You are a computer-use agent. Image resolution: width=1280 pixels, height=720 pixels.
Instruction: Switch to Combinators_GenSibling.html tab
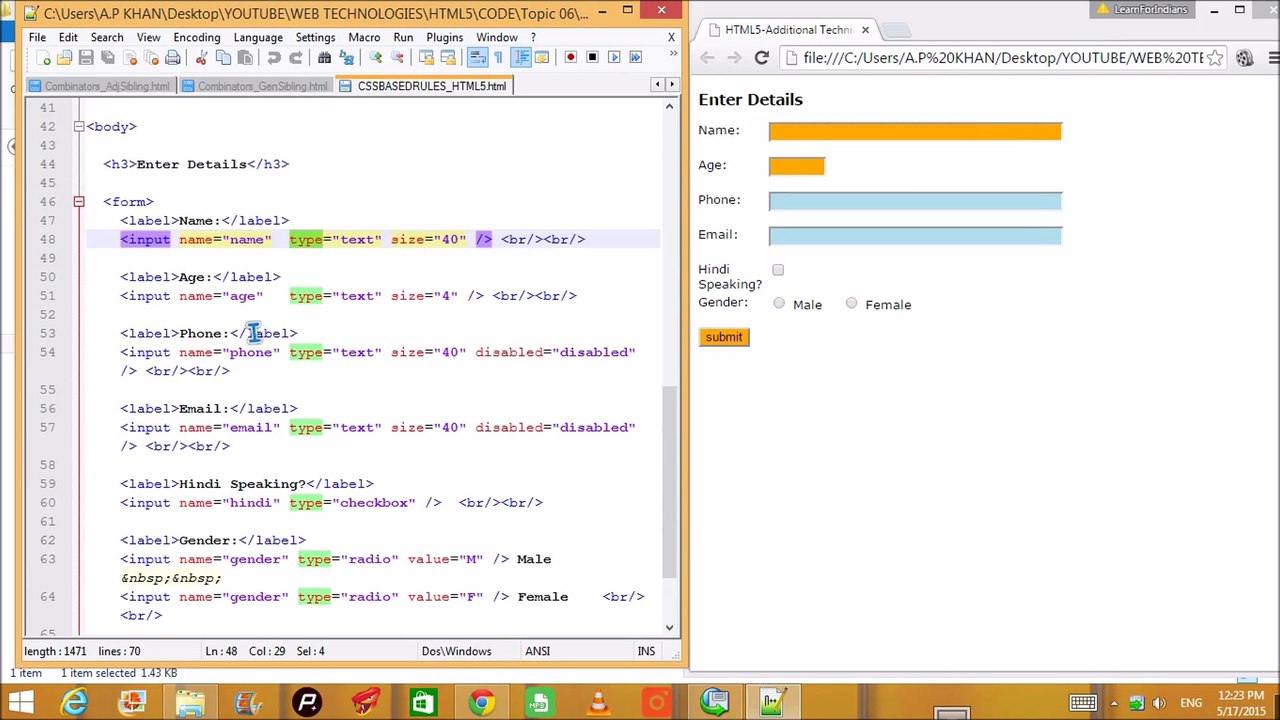click(257, 86)
